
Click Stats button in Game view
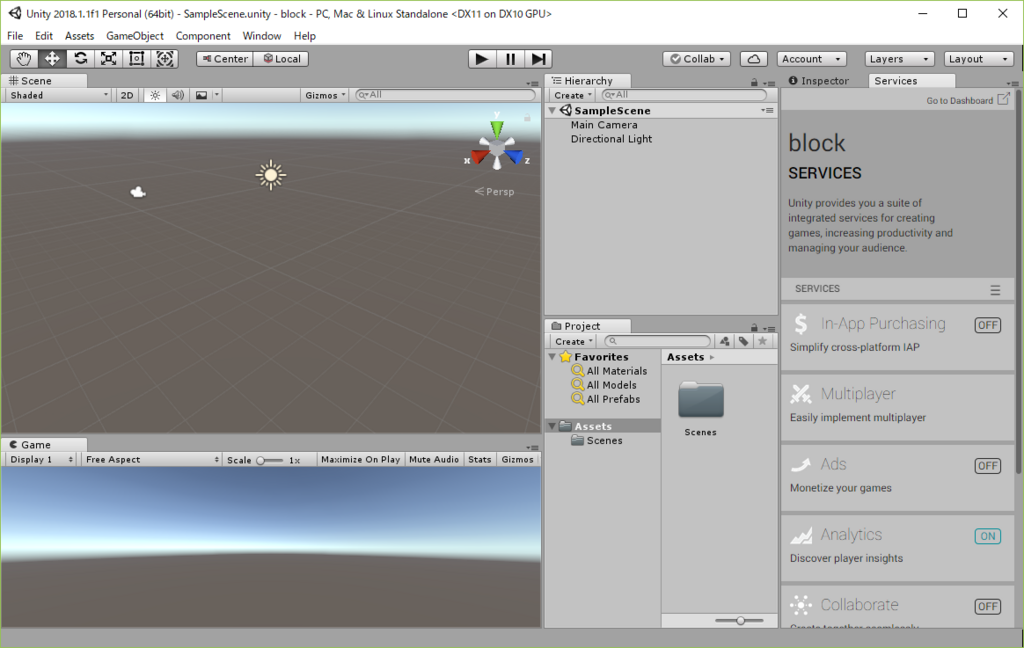479,460
